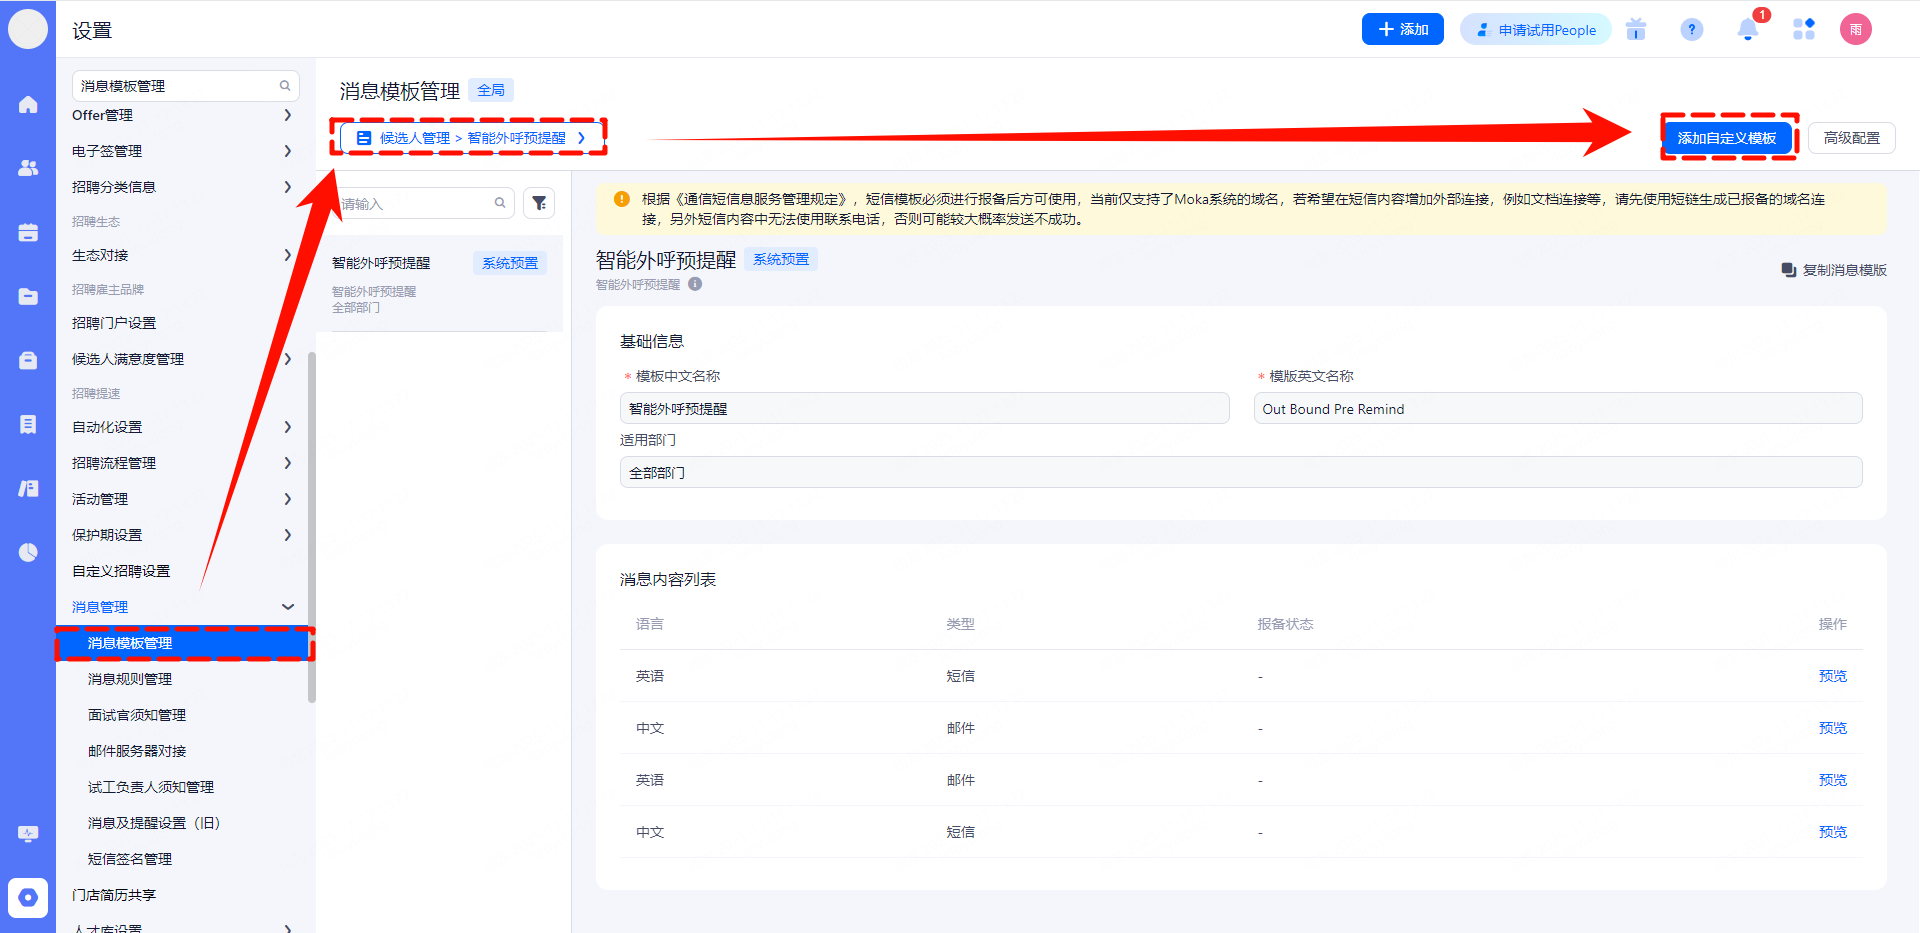Focus the 请输入 template search field

click(425, 203)
